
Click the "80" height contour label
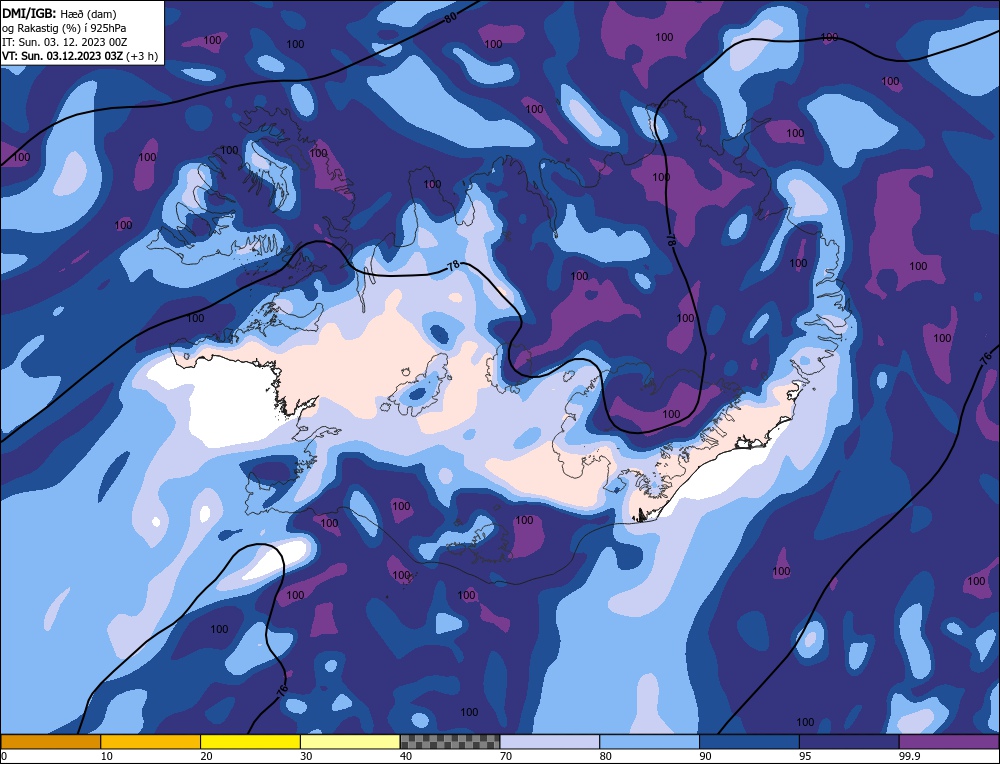click(x=451, y=17)
